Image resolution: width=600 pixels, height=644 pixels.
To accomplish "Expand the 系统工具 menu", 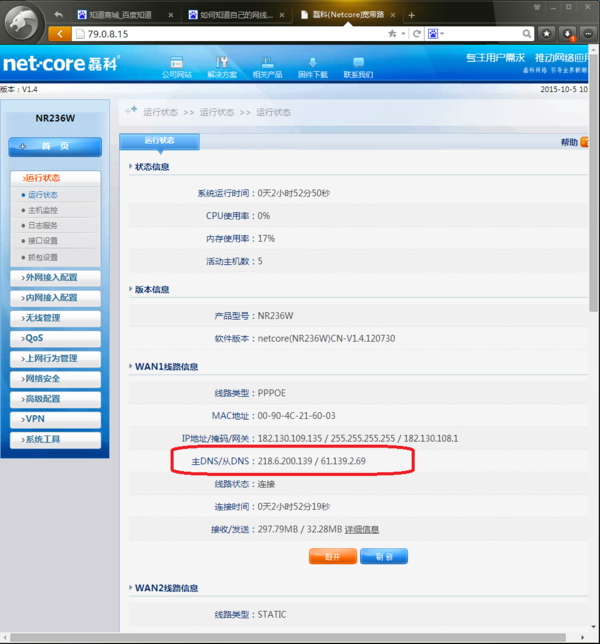I will click(x=55, y=439).
